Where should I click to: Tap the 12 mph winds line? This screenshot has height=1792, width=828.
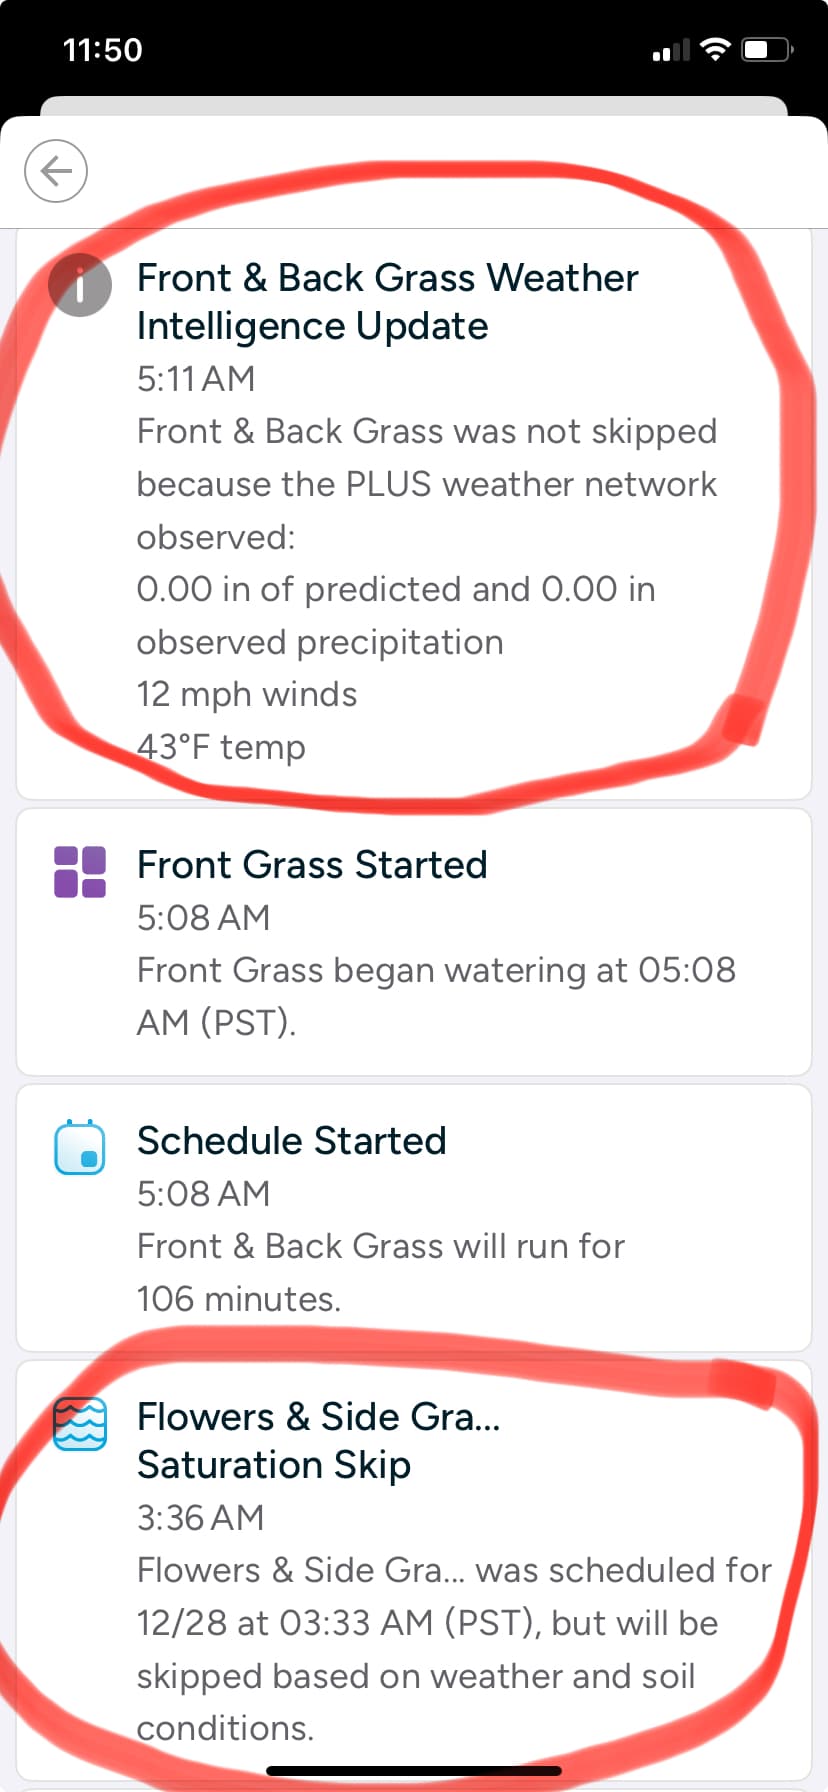247,694
